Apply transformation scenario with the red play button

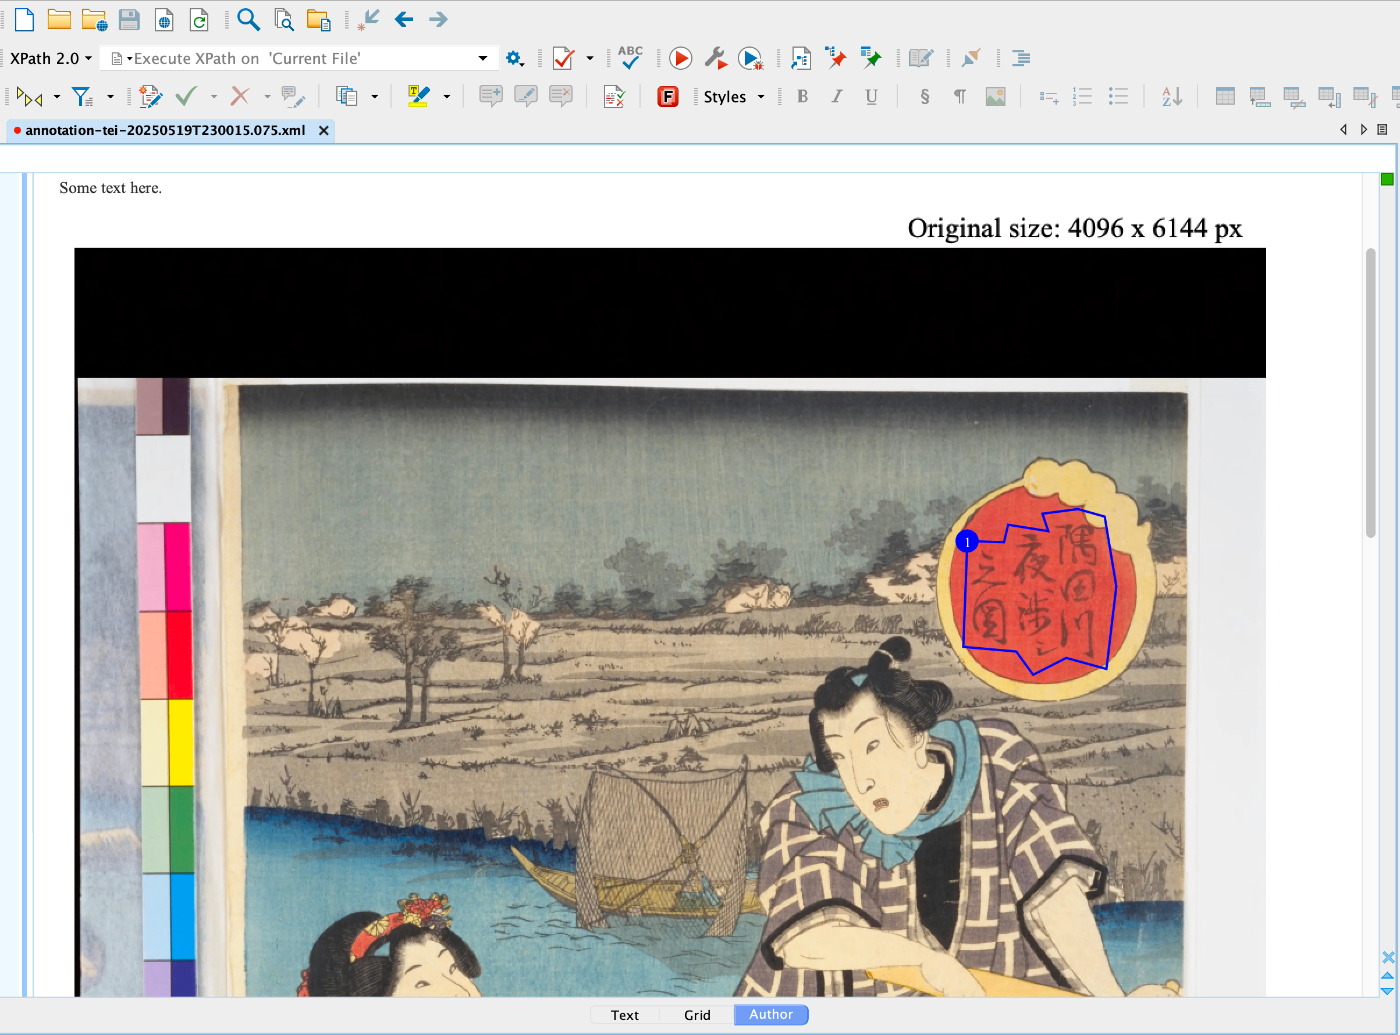(x=680, y=58)
